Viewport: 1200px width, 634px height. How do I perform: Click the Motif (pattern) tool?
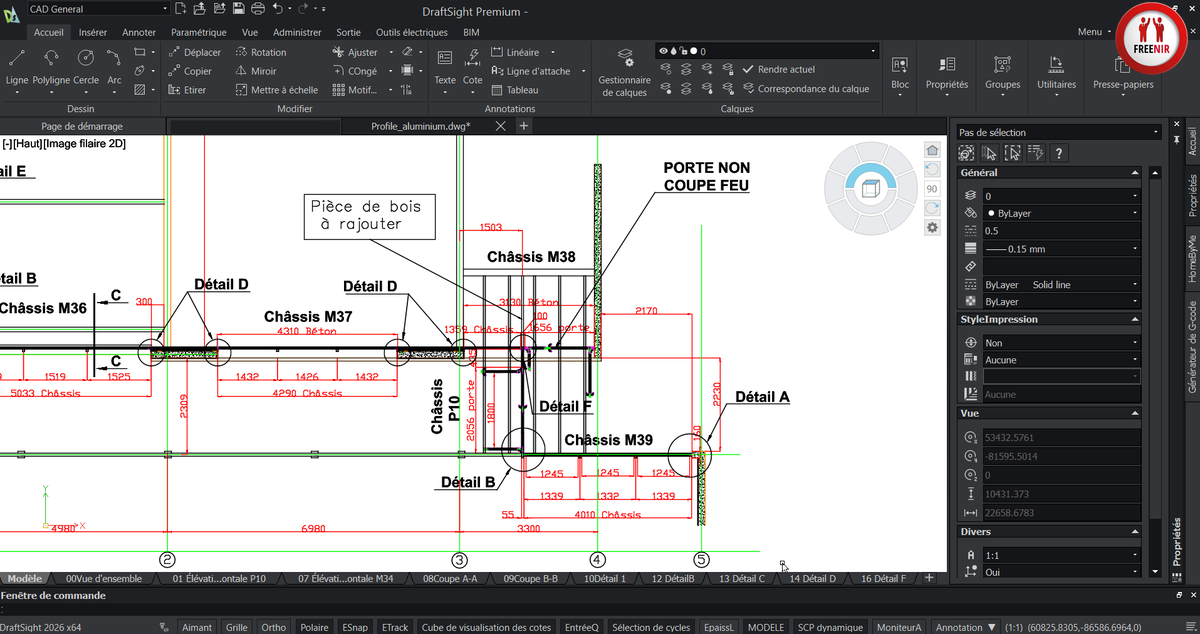[354, 90]
